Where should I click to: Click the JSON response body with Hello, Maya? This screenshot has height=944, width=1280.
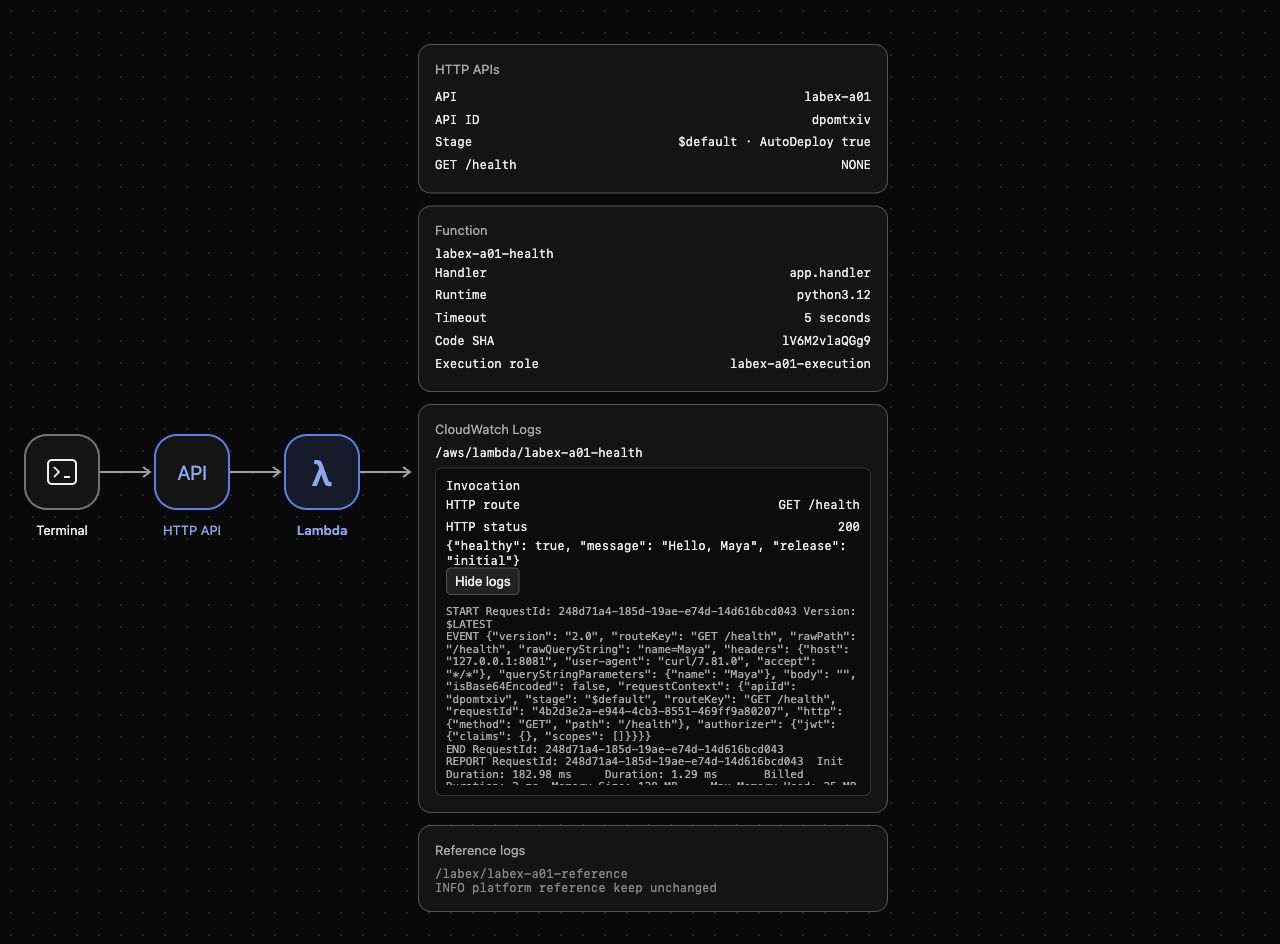click(x=646, y=553)
